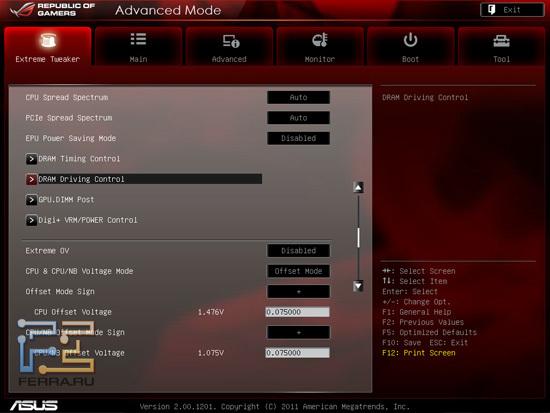Viewport: 550px width, 413px height.
Task: Switch to Tool tab
Action: (x=501, y=46)
